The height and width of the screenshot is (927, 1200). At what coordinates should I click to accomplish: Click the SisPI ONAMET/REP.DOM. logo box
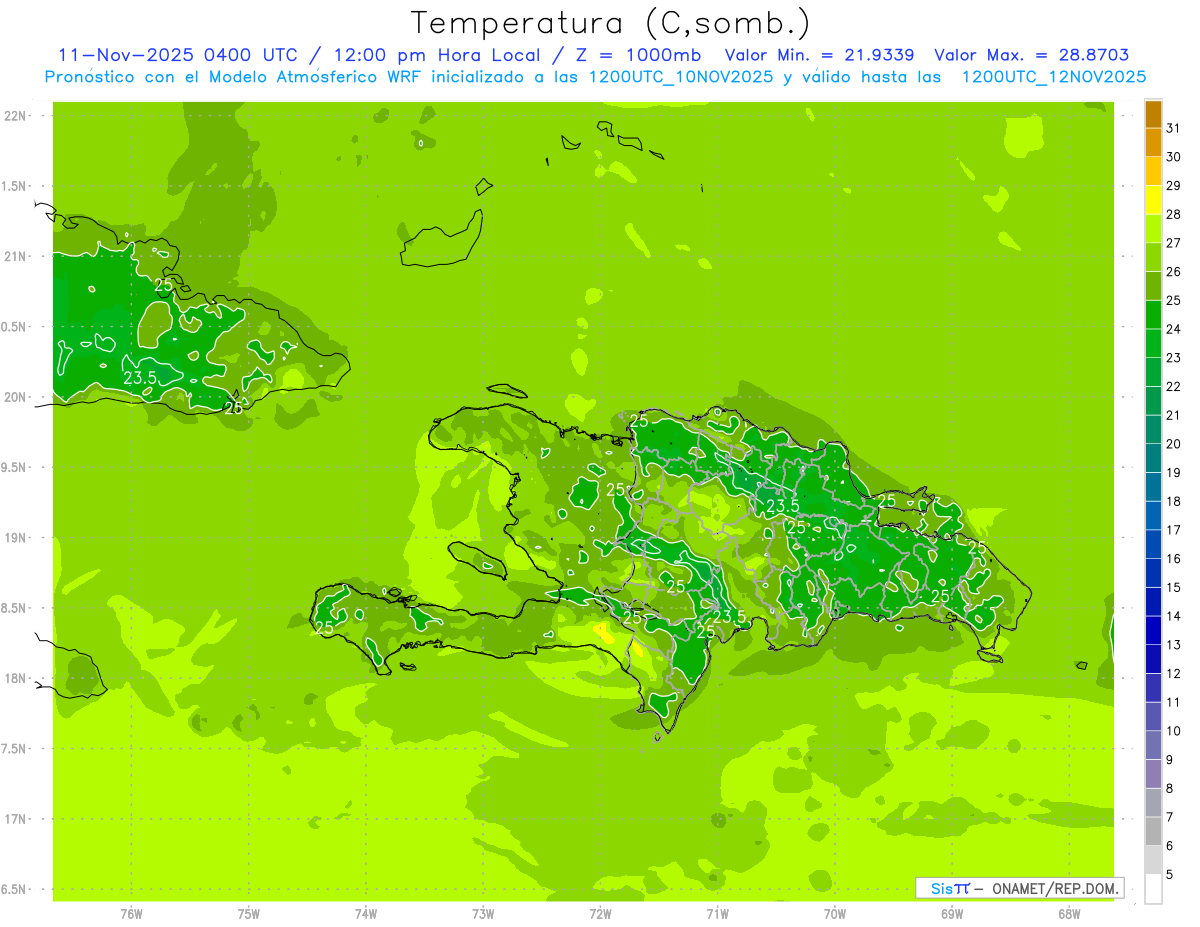coord(1019,888)
